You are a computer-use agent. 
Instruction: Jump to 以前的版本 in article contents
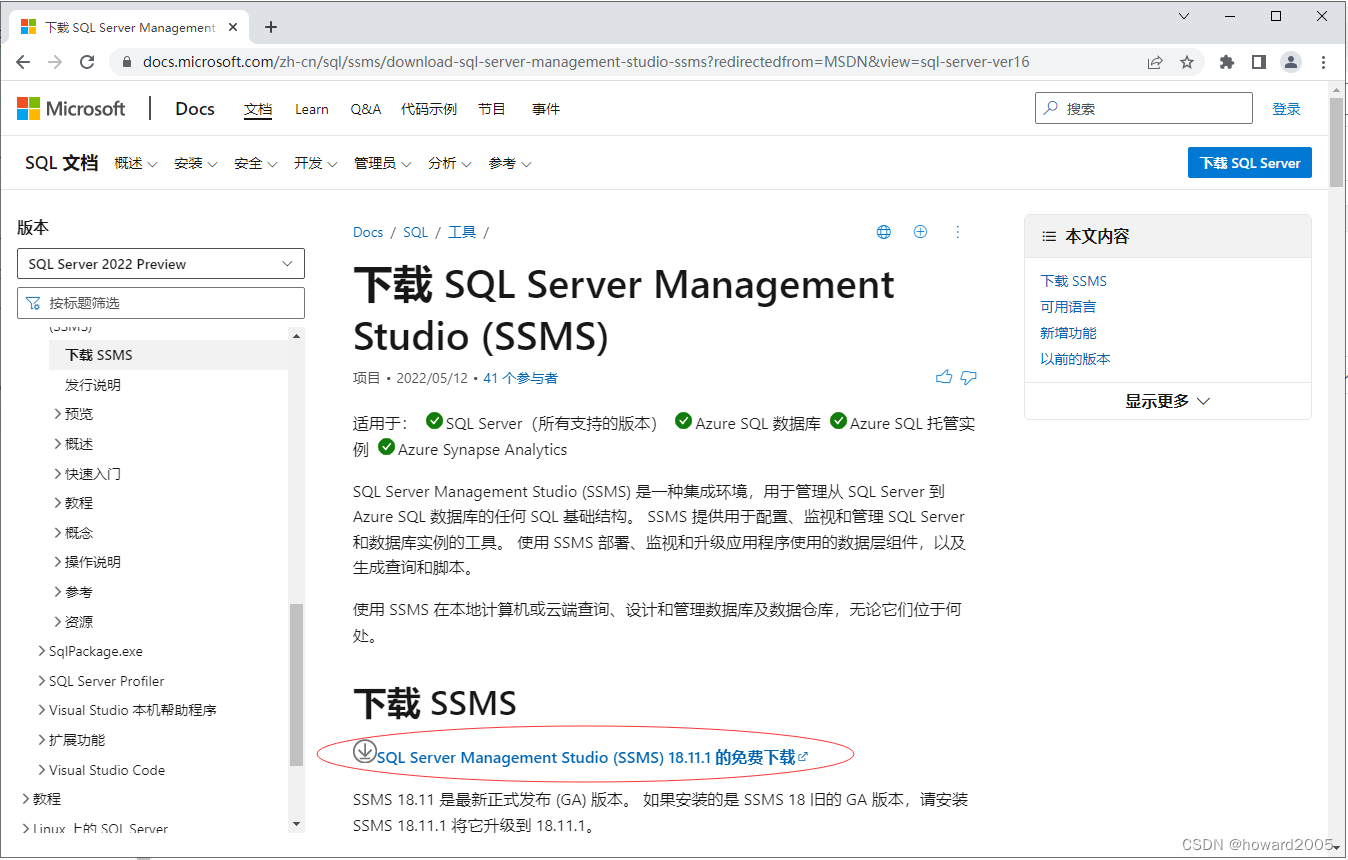pos(1075,359)
